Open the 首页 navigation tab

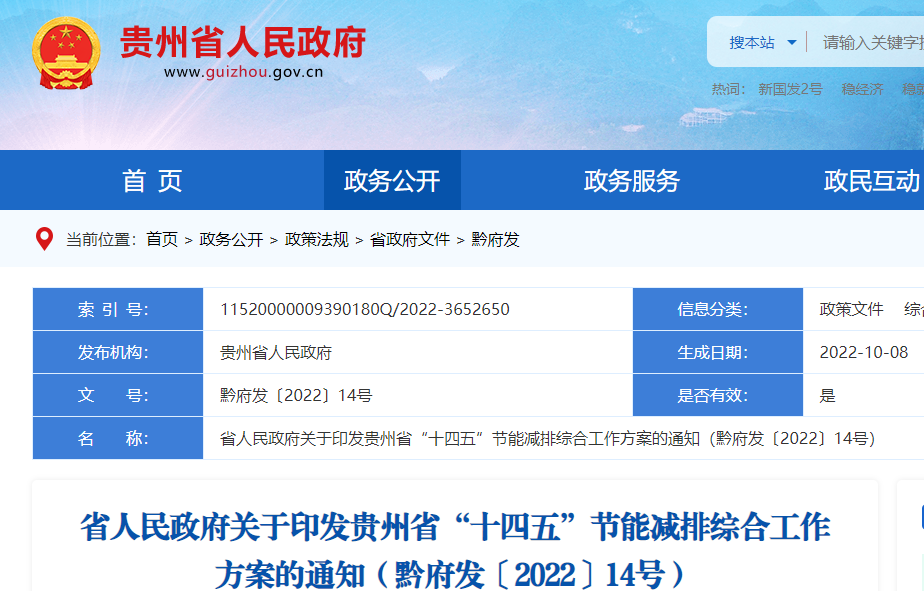(152, 181)
